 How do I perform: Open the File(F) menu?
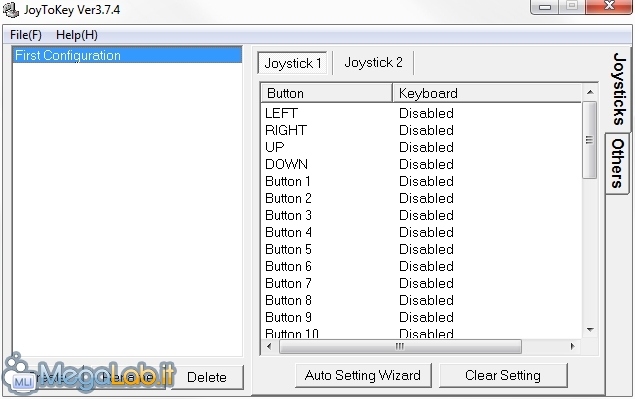point(26,35)
